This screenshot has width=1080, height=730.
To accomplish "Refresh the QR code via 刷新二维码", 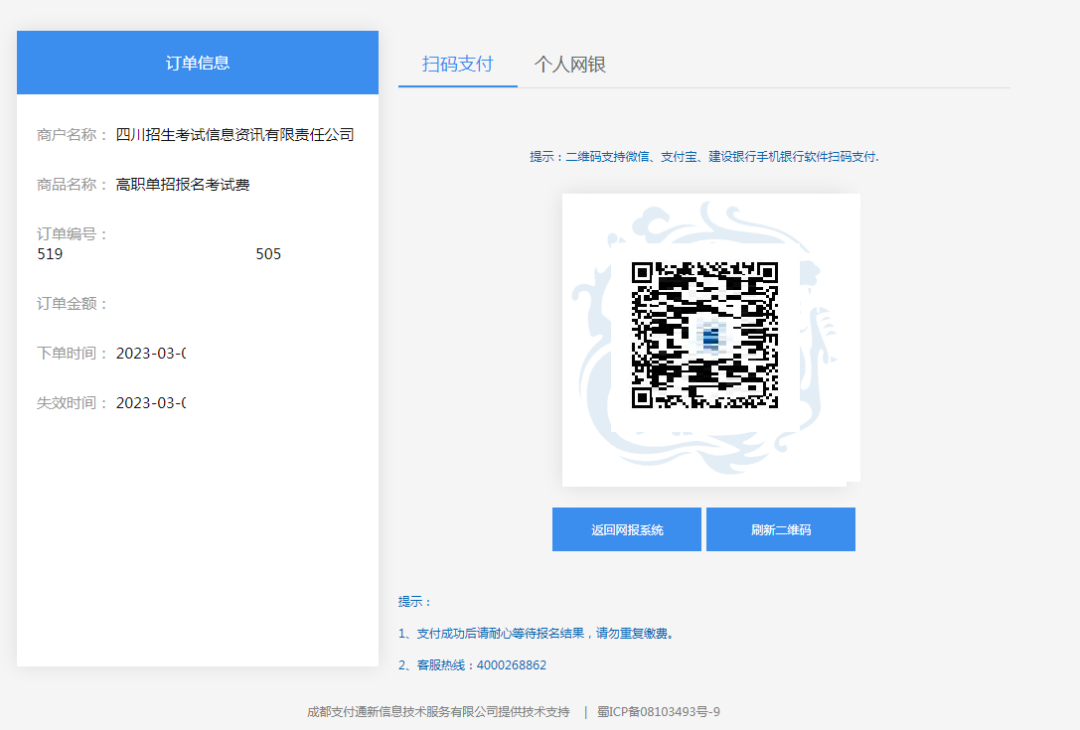I will [x=780, y=529].
